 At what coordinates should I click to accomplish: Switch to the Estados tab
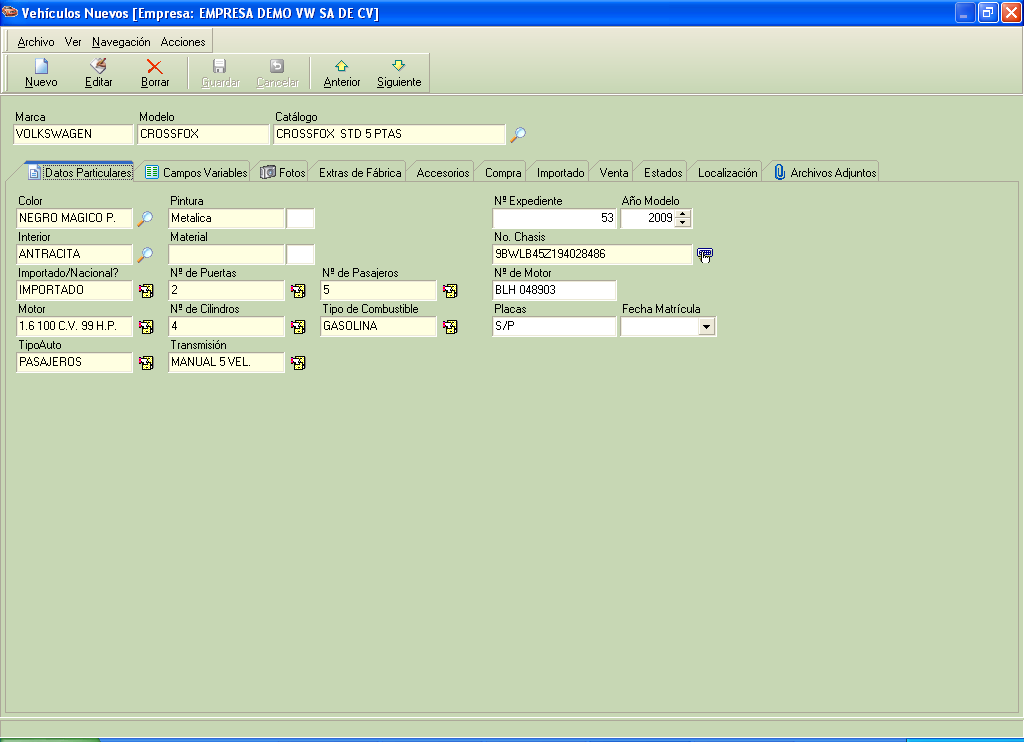[x=663, y=172]
